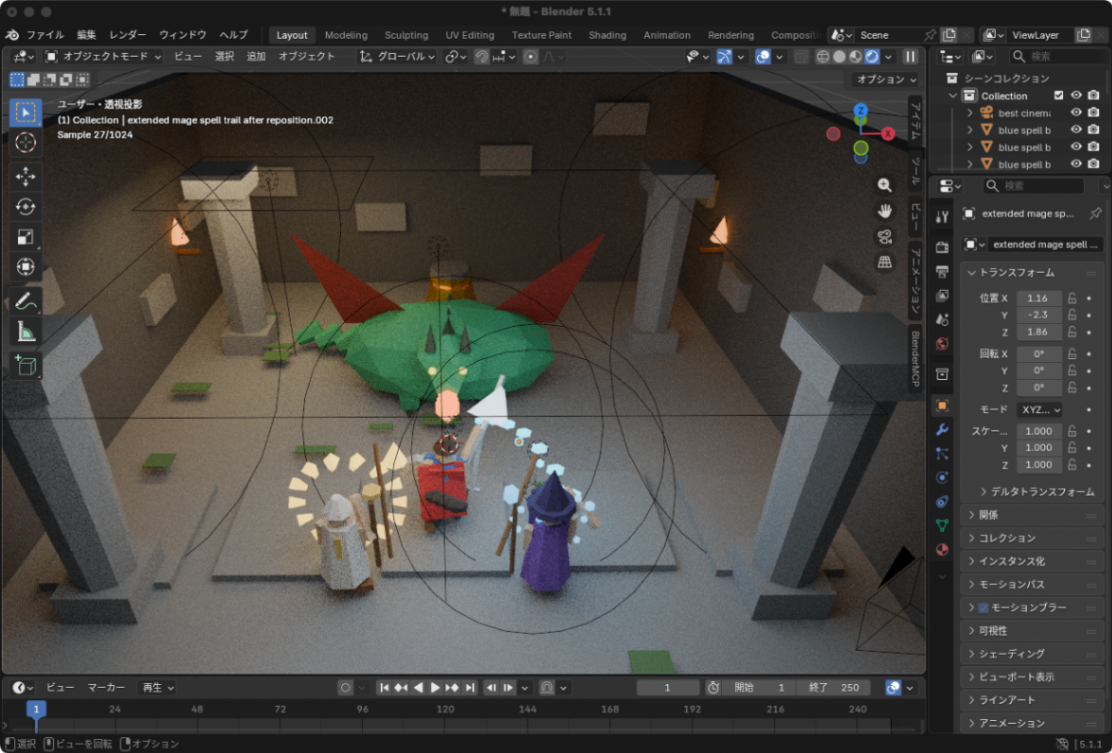
Task: Switch to solid viewport shading
Action: coord(839,57)
